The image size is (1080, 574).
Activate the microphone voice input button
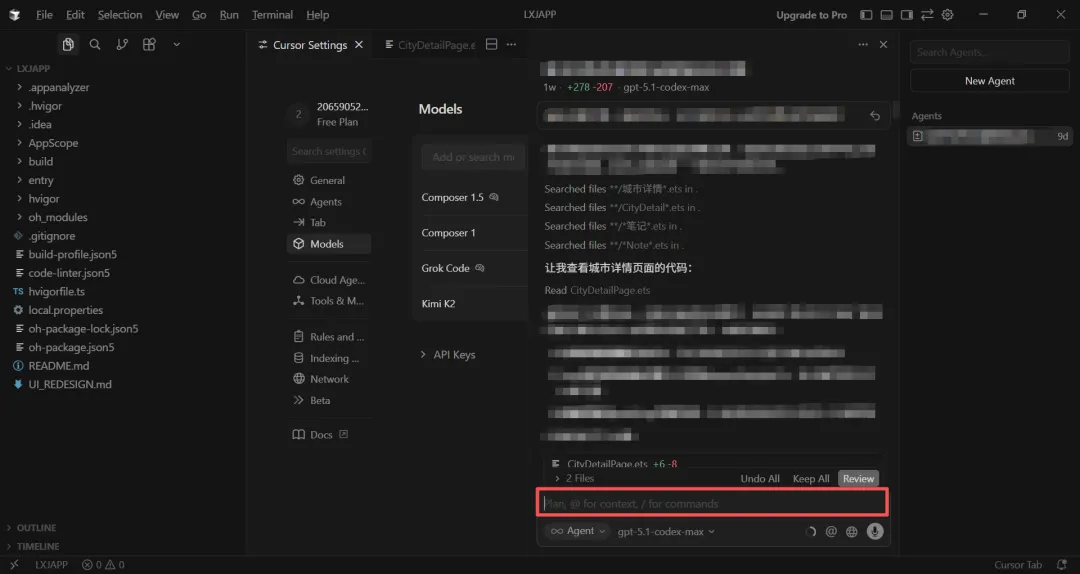coord(875,531)
